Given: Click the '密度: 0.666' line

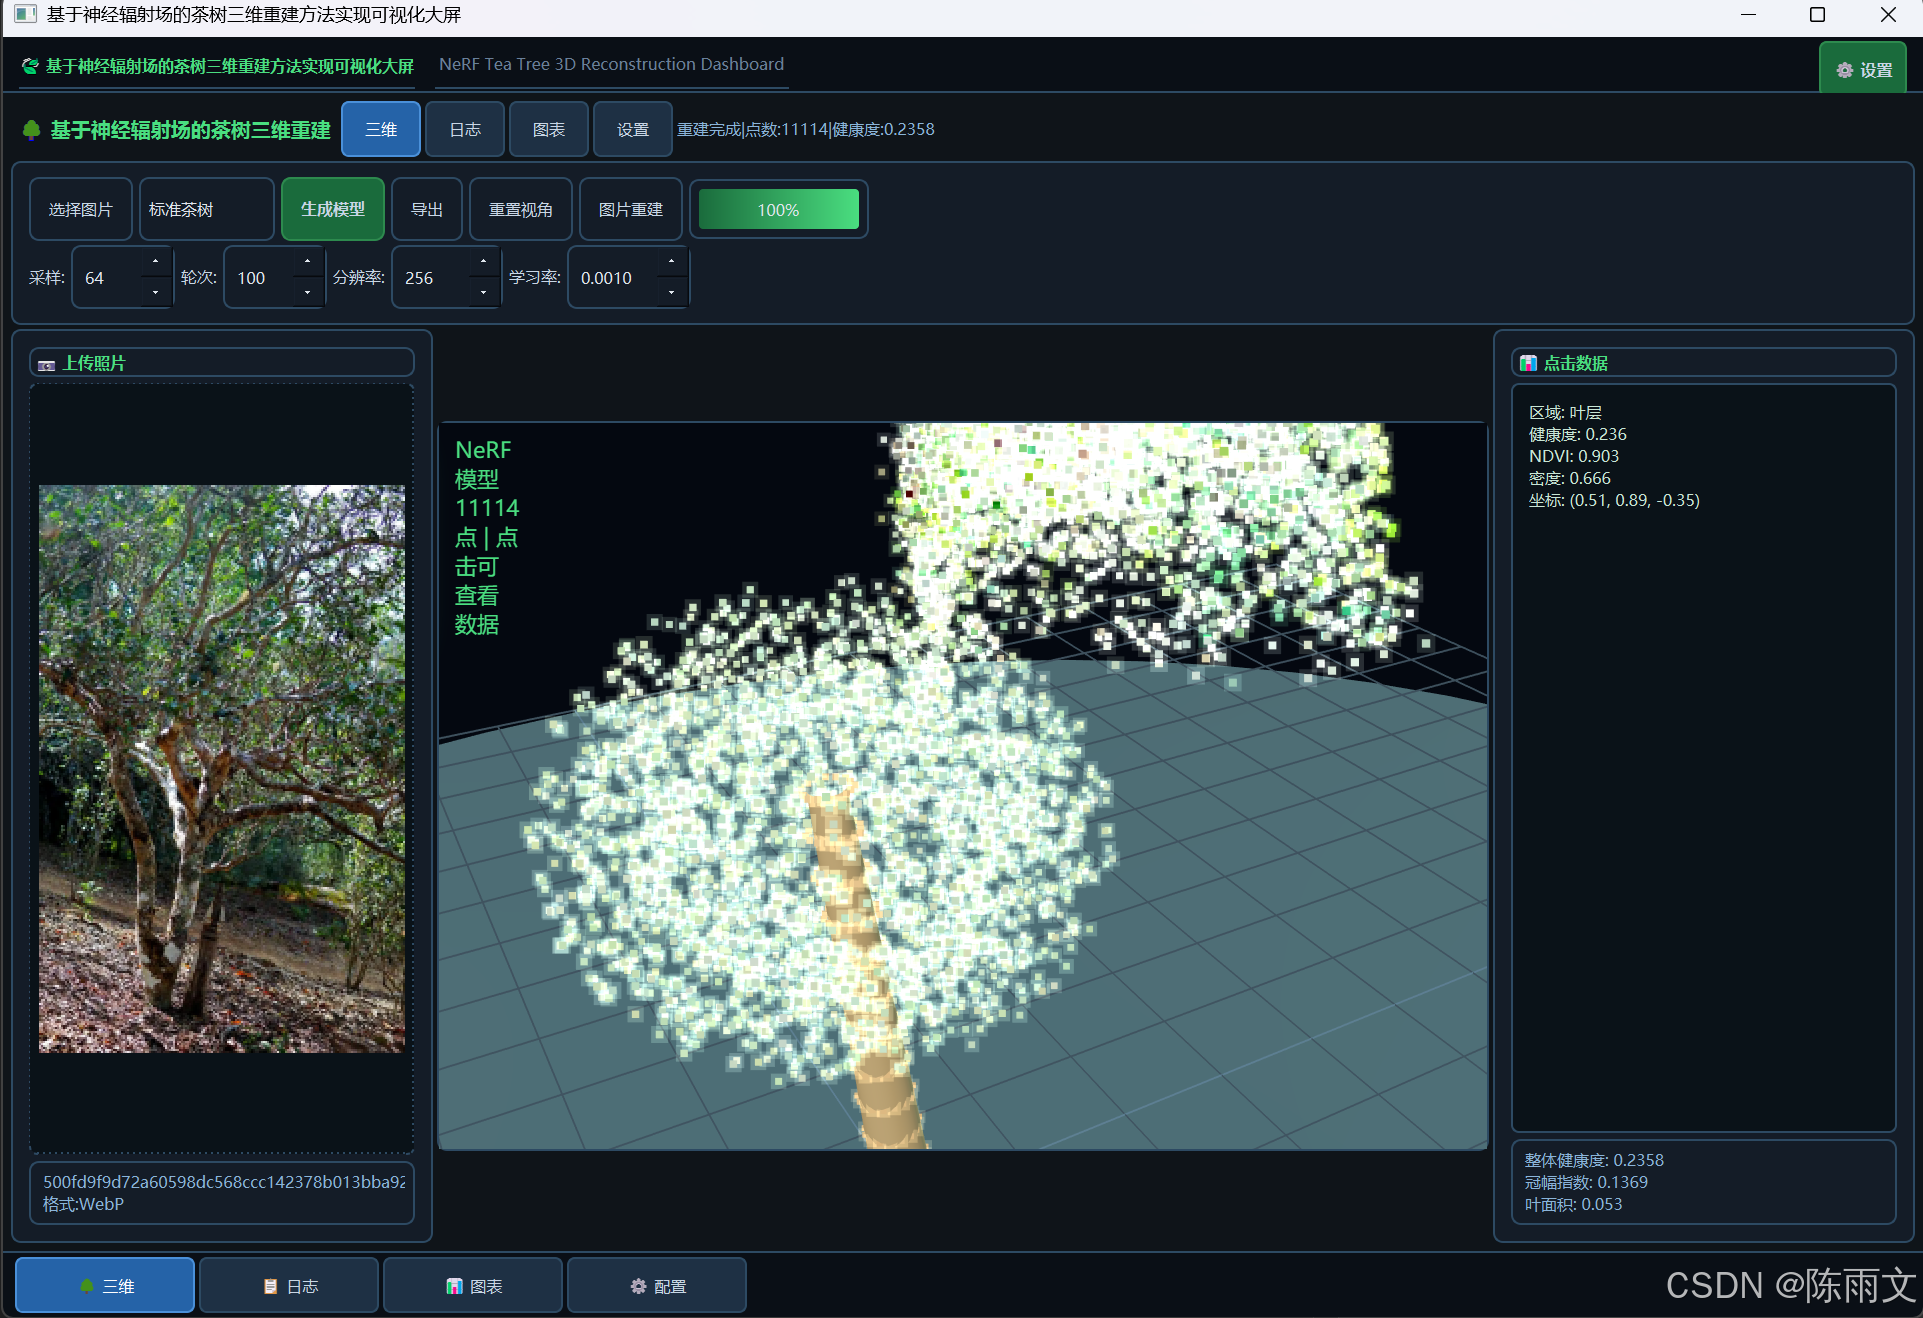Looking at the screenshot, I should coord(1570,478).
